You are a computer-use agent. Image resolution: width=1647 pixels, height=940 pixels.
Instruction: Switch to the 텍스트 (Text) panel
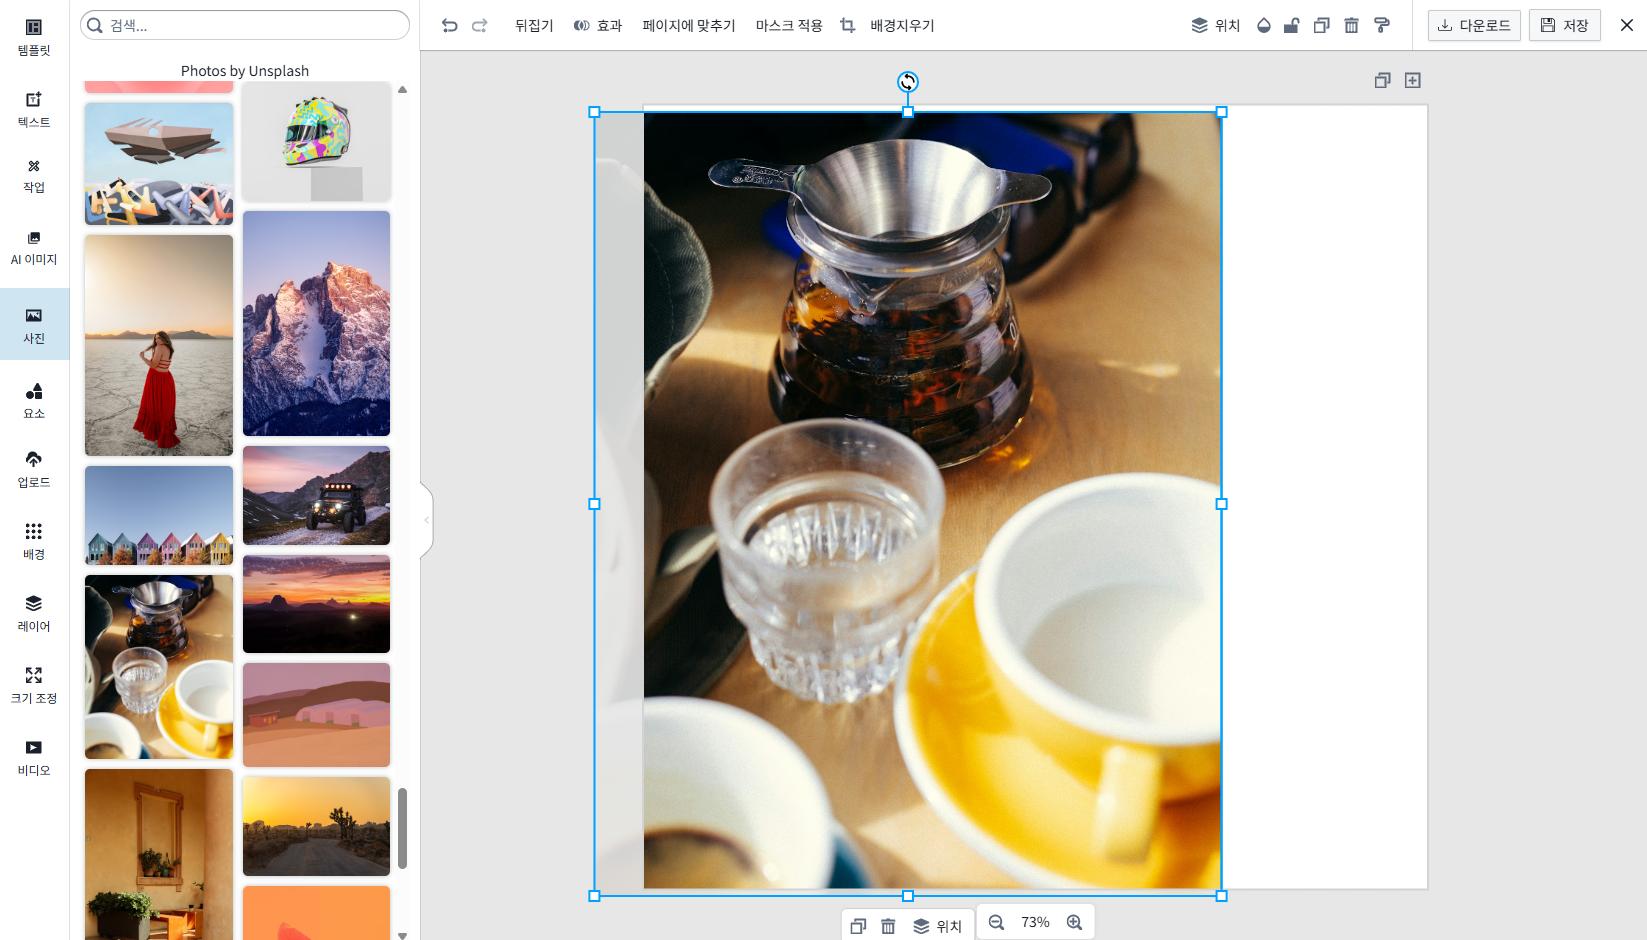33,110
